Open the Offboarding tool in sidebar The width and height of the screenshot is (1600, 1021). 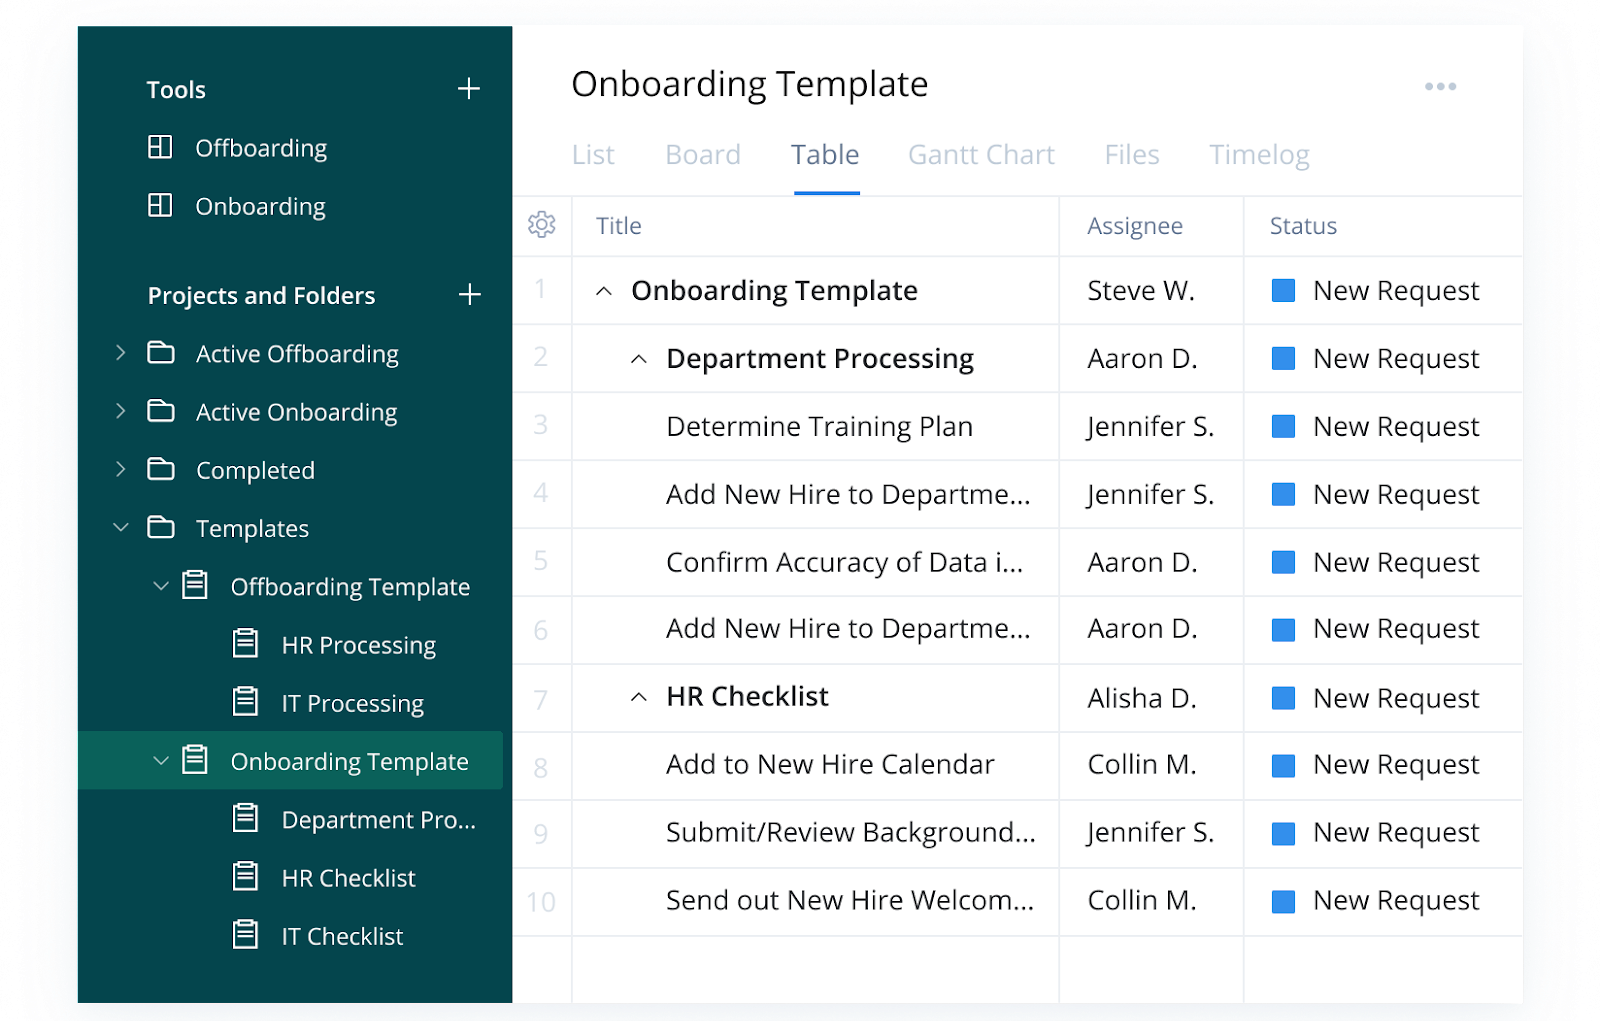[x=259, y=147]
